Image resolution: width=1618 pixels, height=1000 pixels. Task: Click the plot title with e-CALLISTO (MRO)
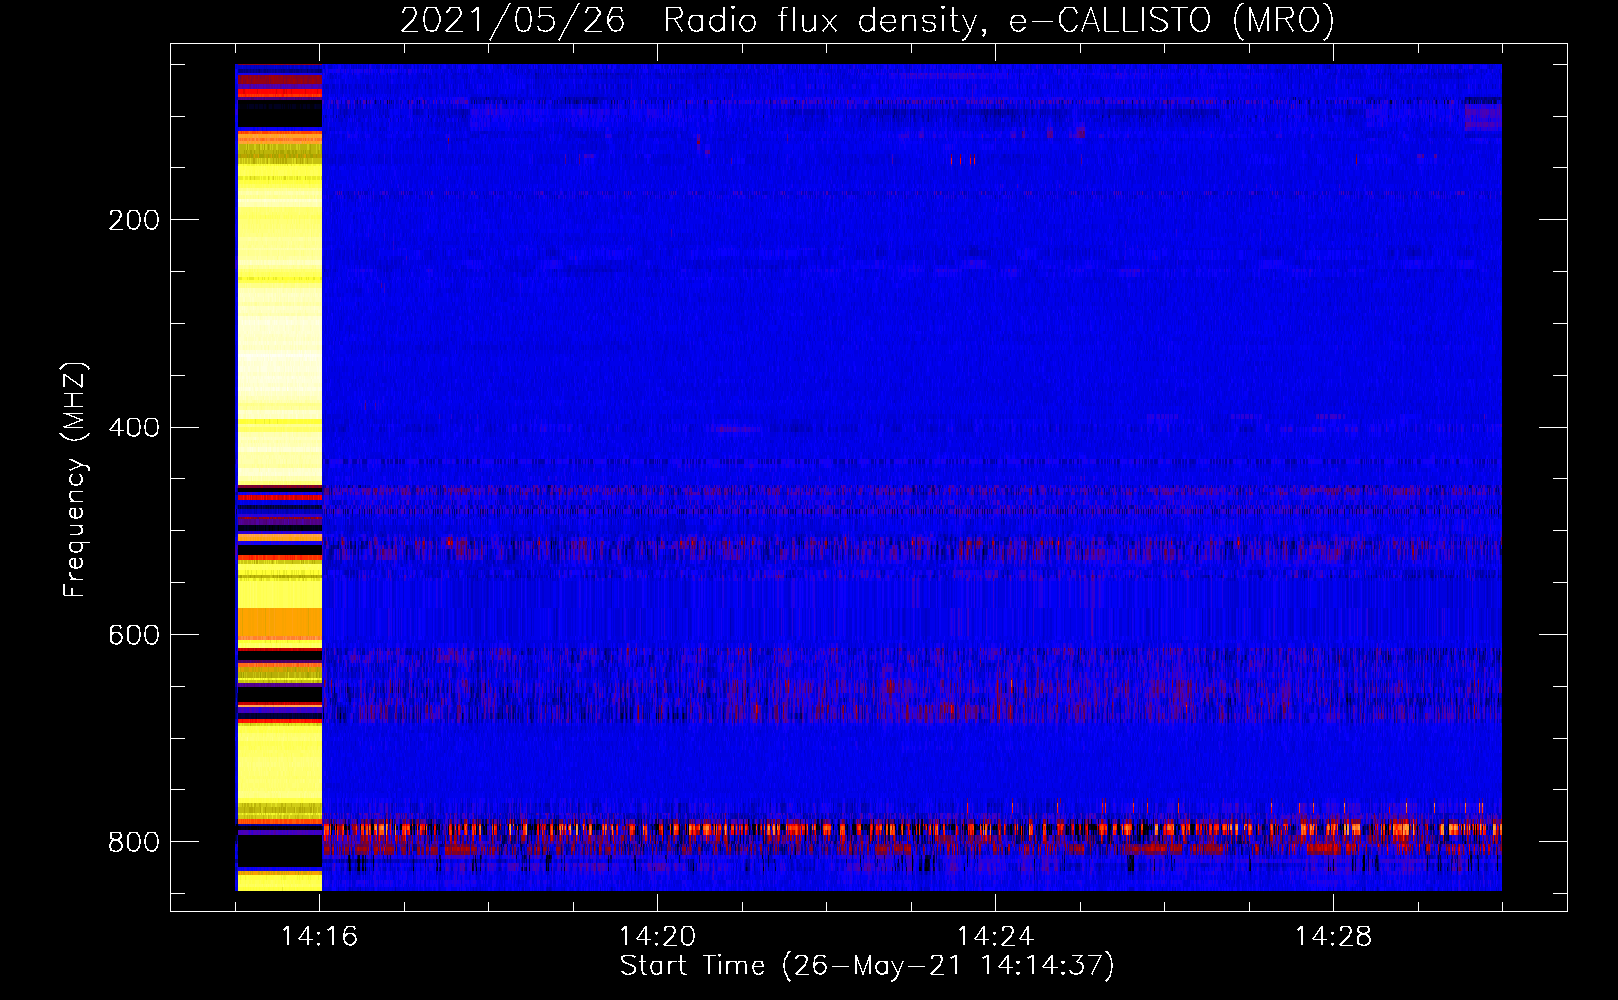pyautogui.click(x=867, y=20)
